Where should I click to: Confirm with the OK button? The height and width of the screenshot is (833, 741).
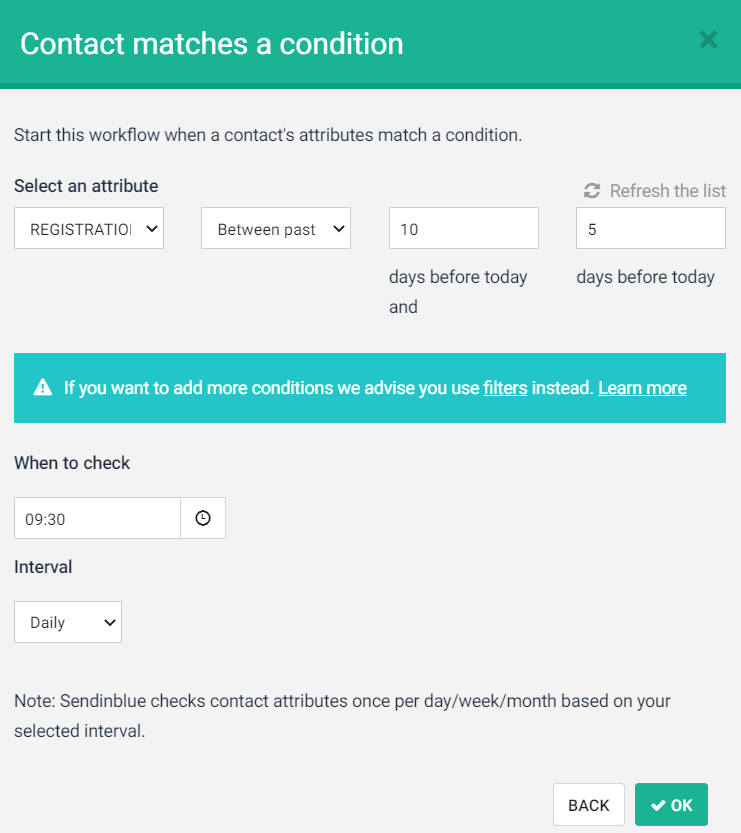671,805
